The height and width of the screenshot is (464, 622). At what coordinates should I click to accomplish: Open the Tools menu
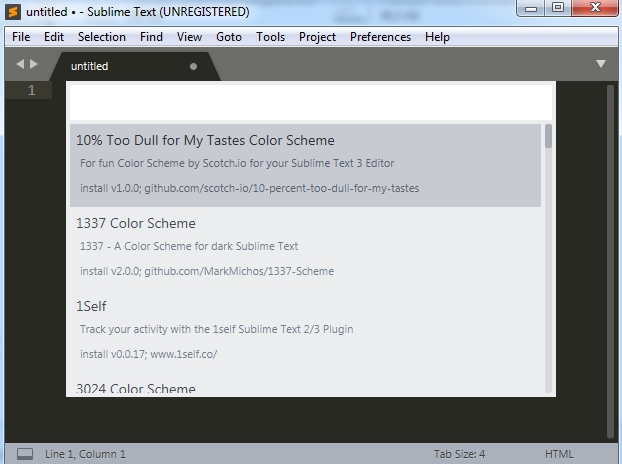[x=270, y=37]
